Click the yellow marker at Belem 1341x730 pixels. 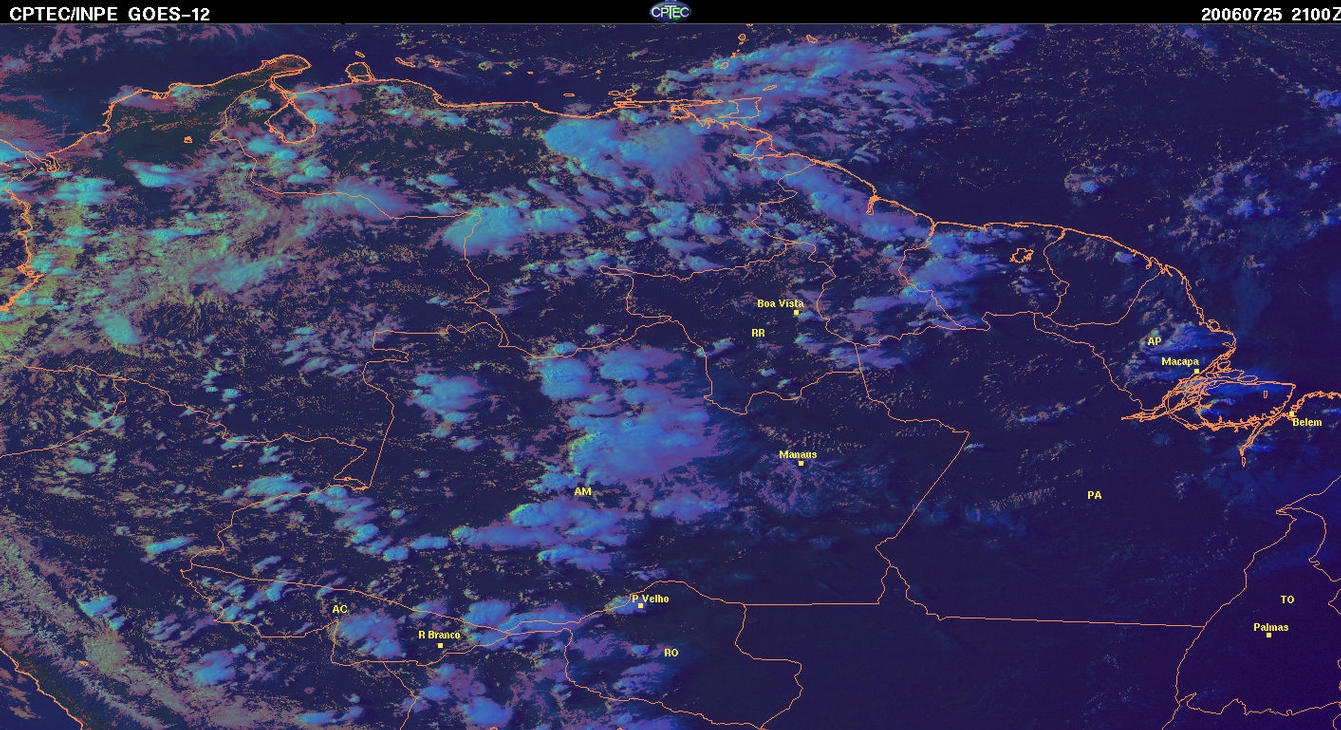coord(1291,414)
